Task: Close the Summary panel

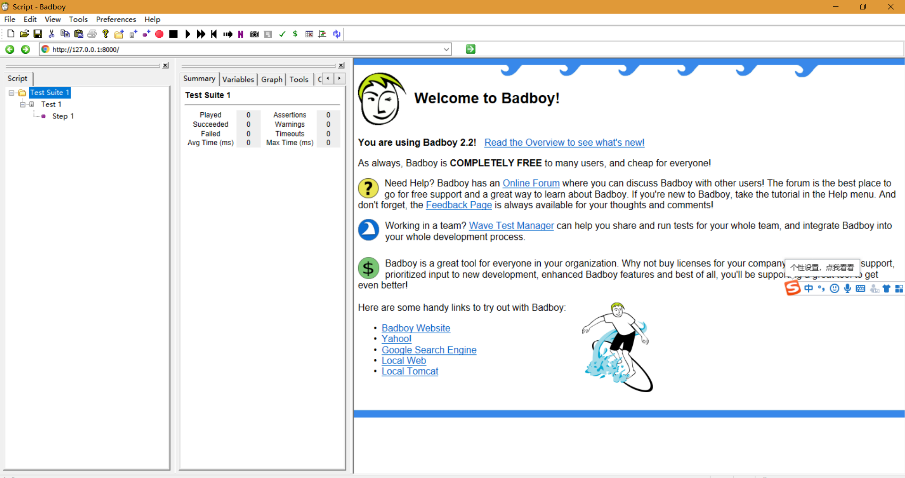Action: click(x=341, y=66)
